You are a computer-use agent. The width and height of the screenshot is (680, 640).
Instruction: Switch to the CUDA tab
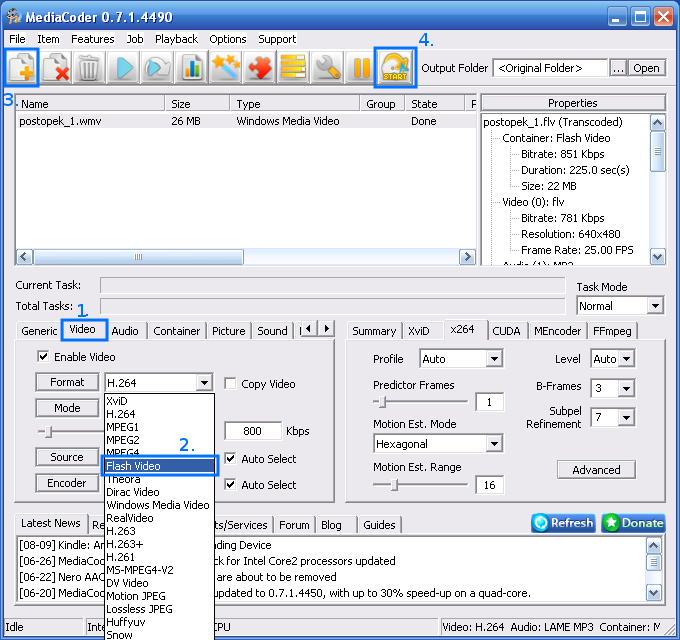507,331
